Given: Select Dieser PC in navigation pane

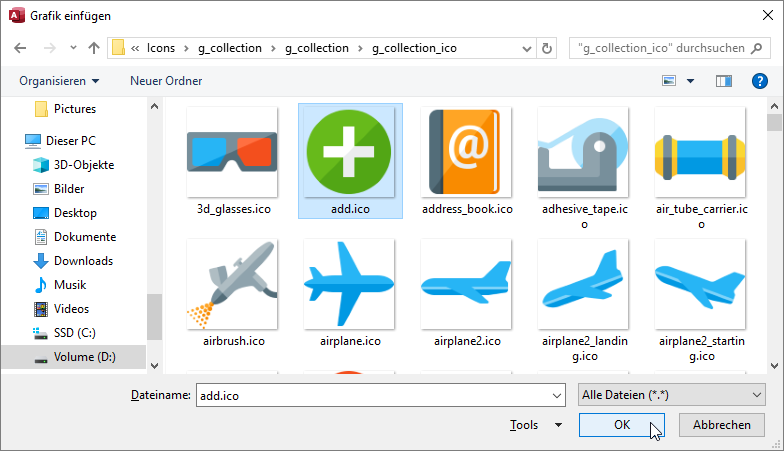Looking at the screenshot, I should click(60, 141).
